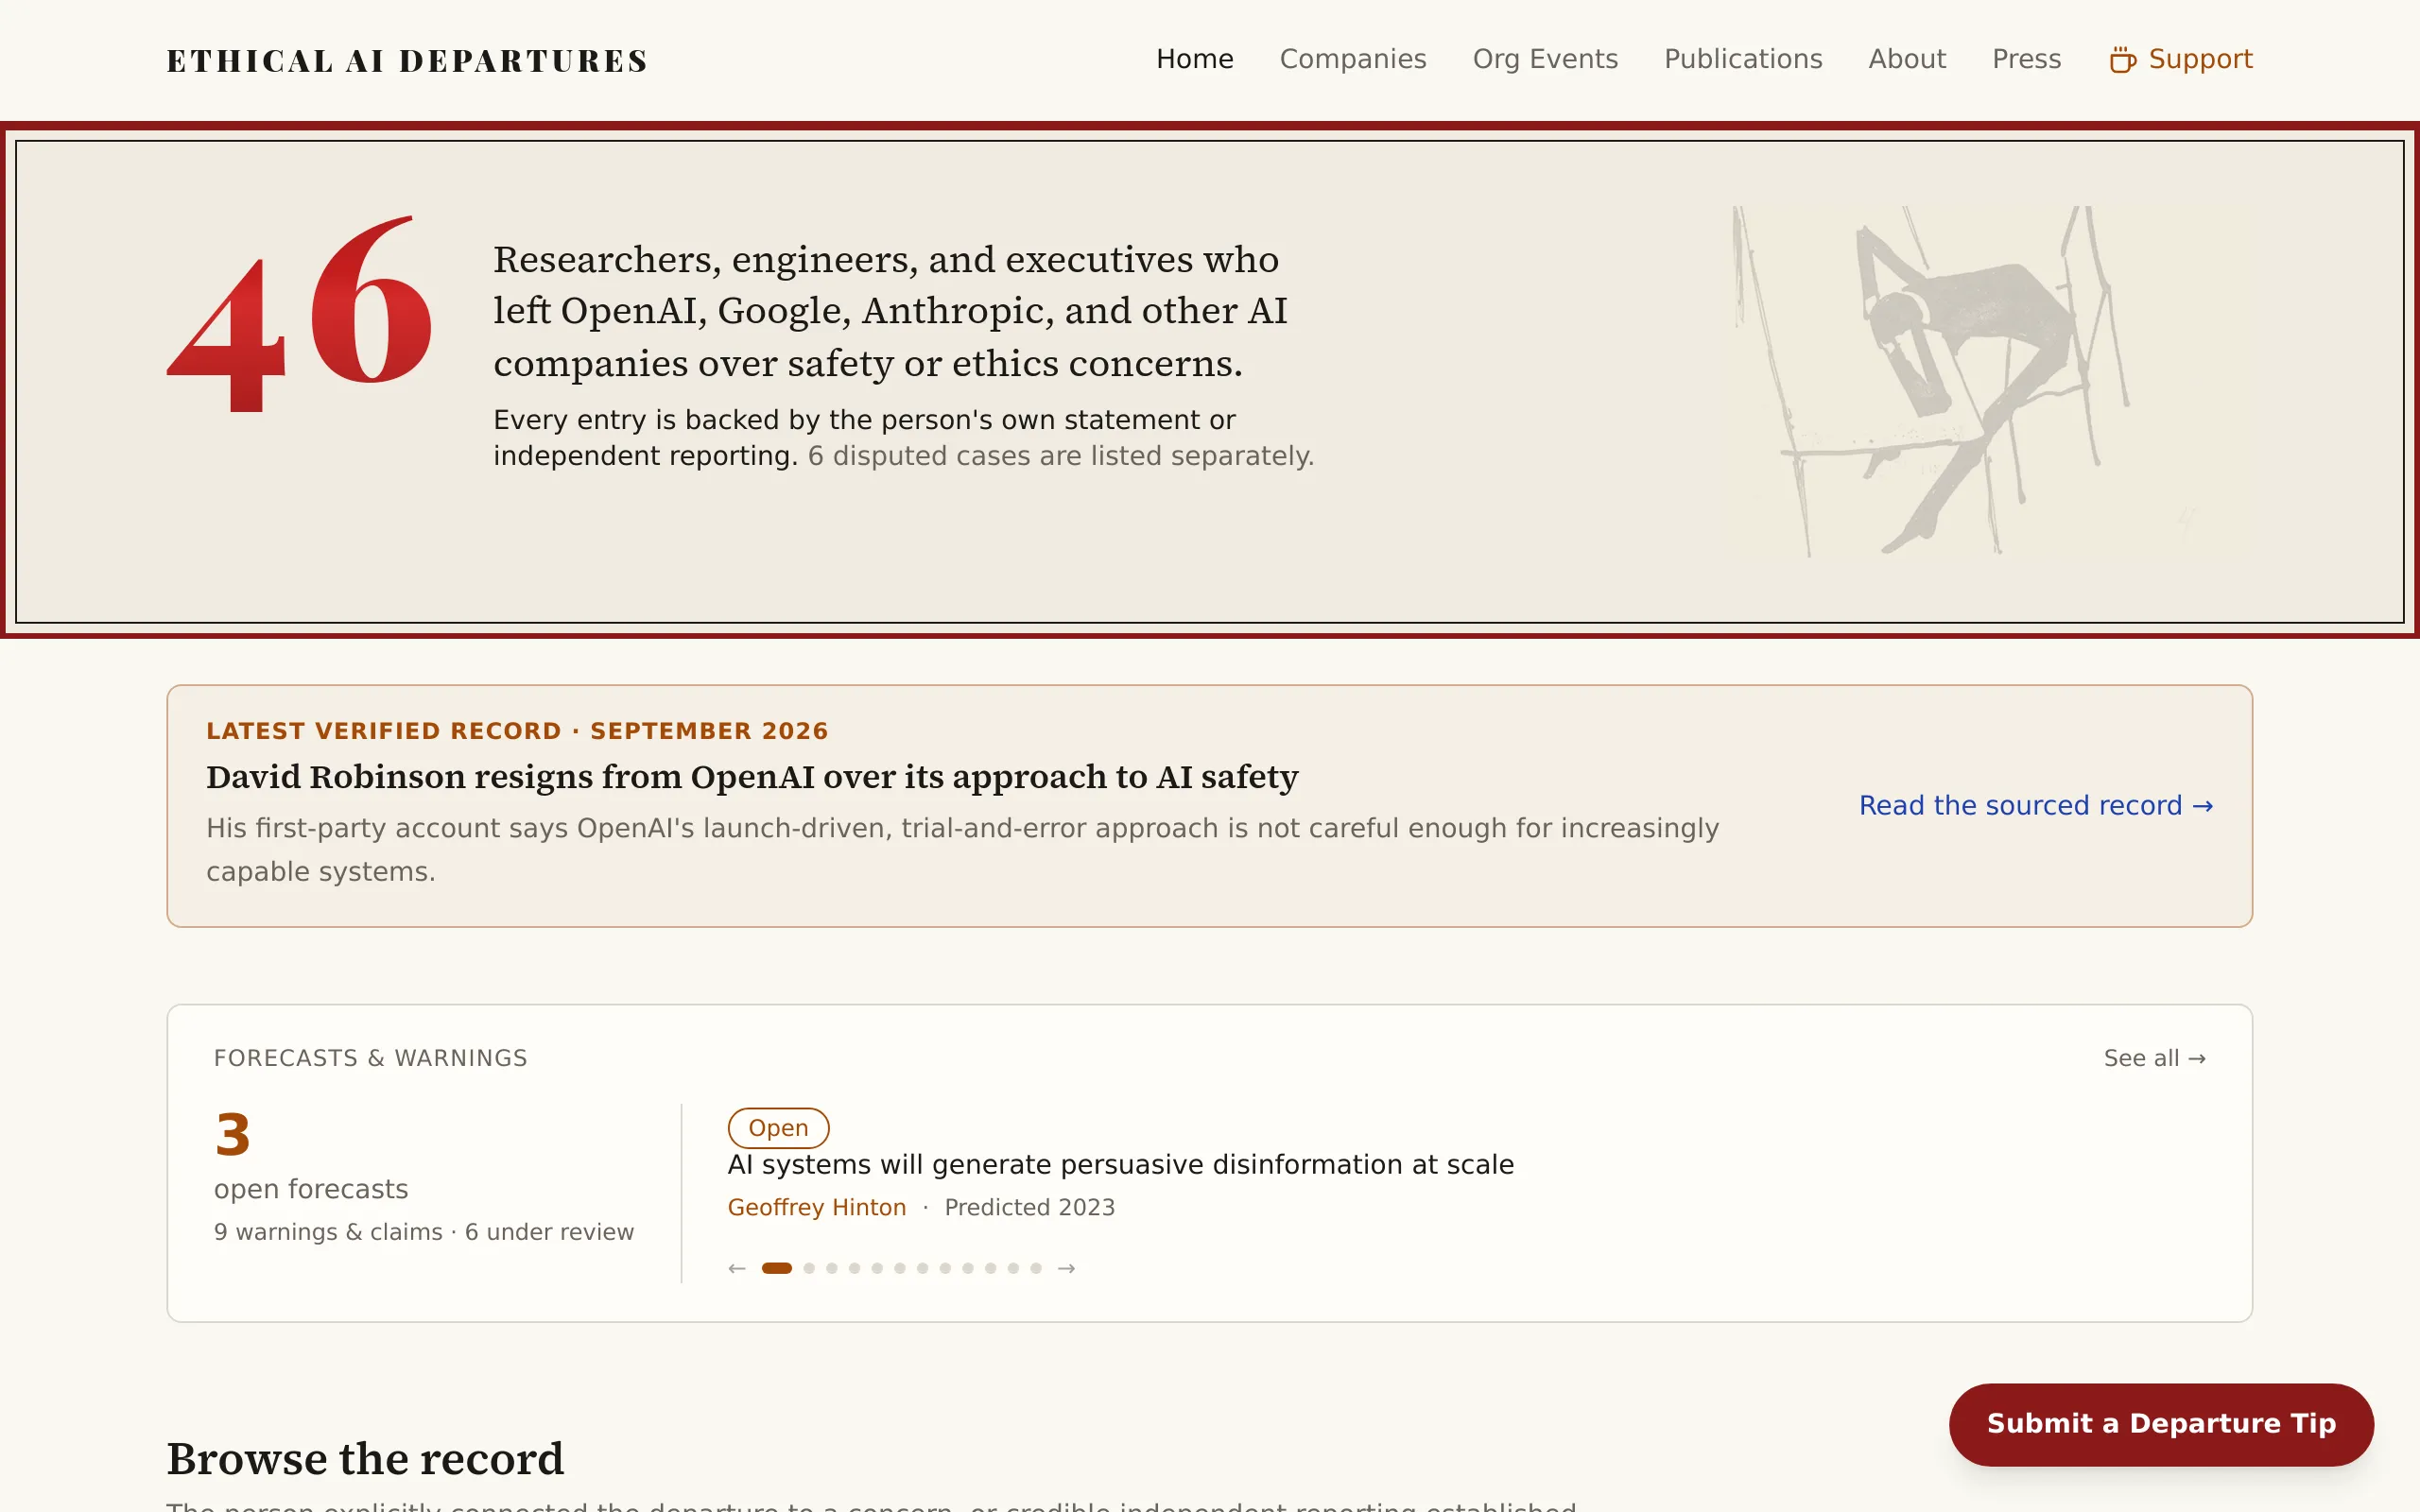Screen dimensions: 2420x1512
Task: Click the coffee cup Support icon
Action: coord(2123,60)
